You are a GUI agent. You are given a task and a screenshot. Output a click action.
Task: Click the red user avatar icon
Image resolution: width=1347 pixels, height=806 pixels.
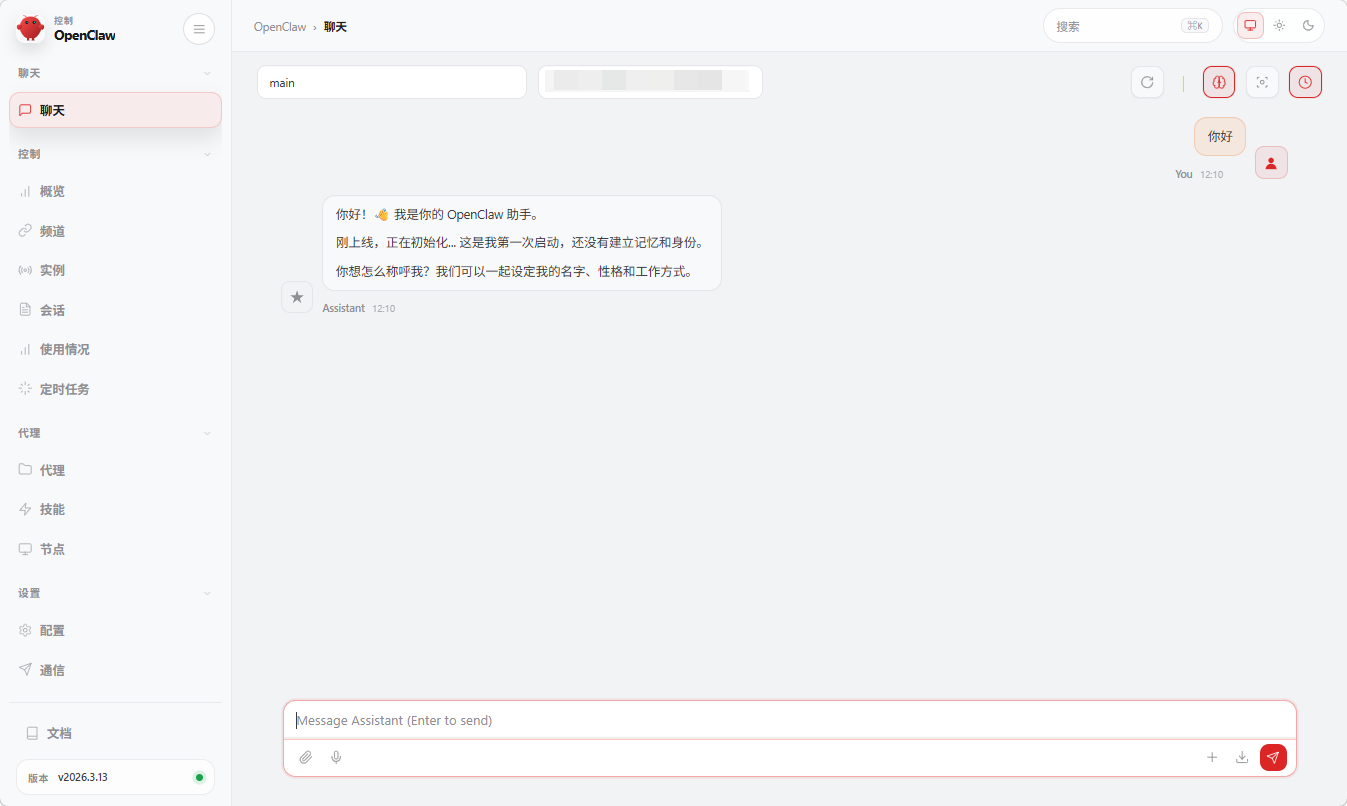pos(1271,163)
